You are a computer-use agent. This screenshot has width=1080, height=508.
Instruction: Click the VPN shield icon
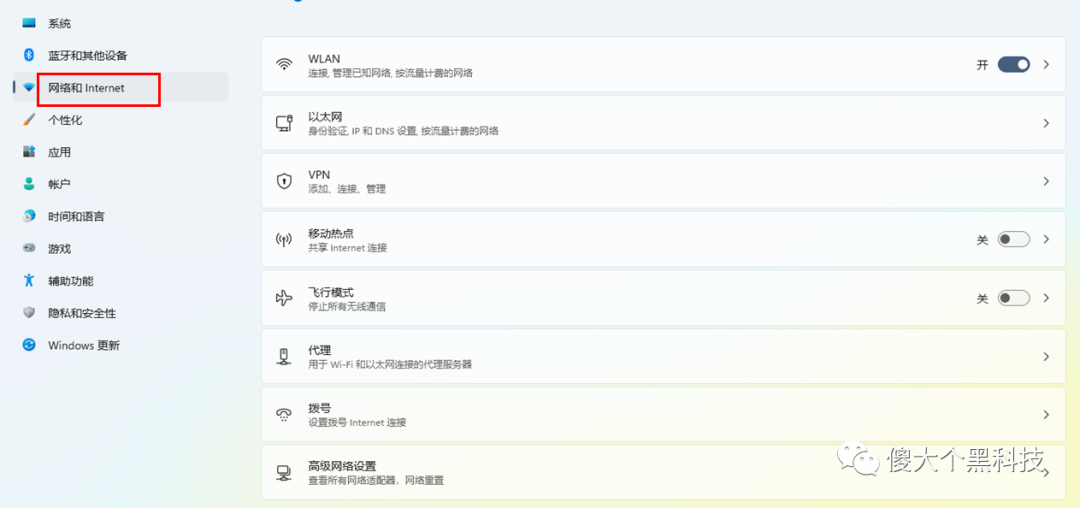click(x=284, y=181)
